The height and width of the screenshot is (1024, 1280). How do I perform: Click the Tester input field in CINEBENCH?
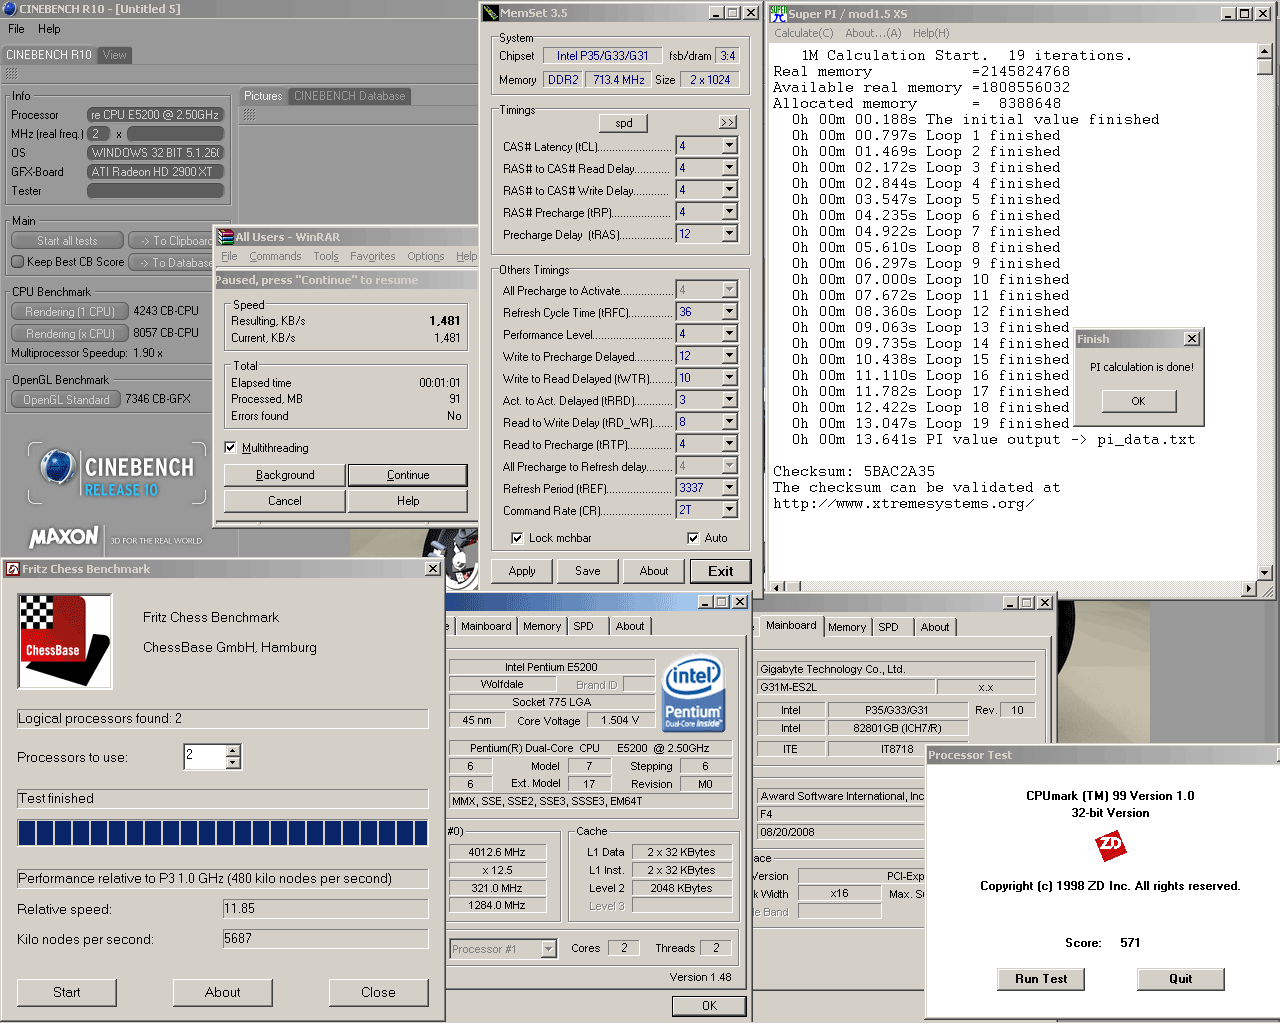(155, 191)
